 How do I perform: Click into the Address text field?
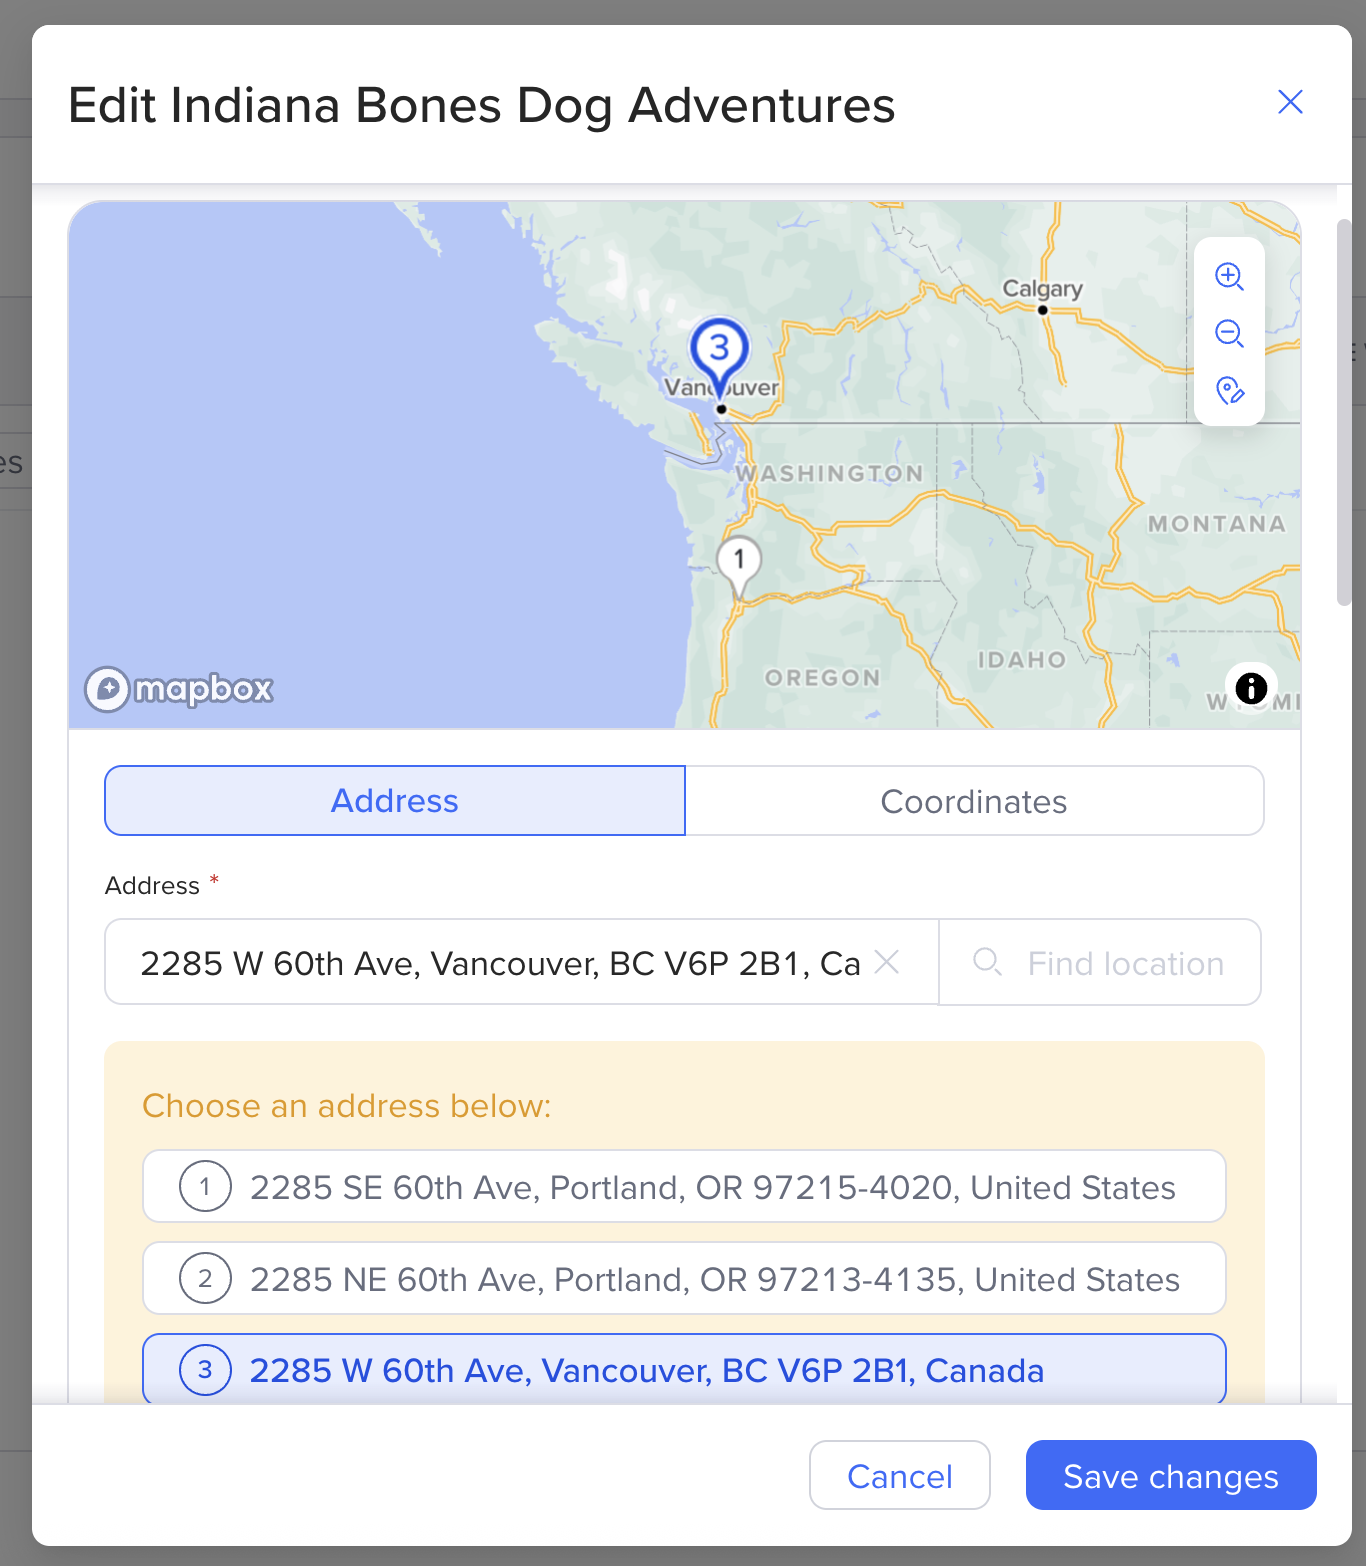[x=500, y=963]
